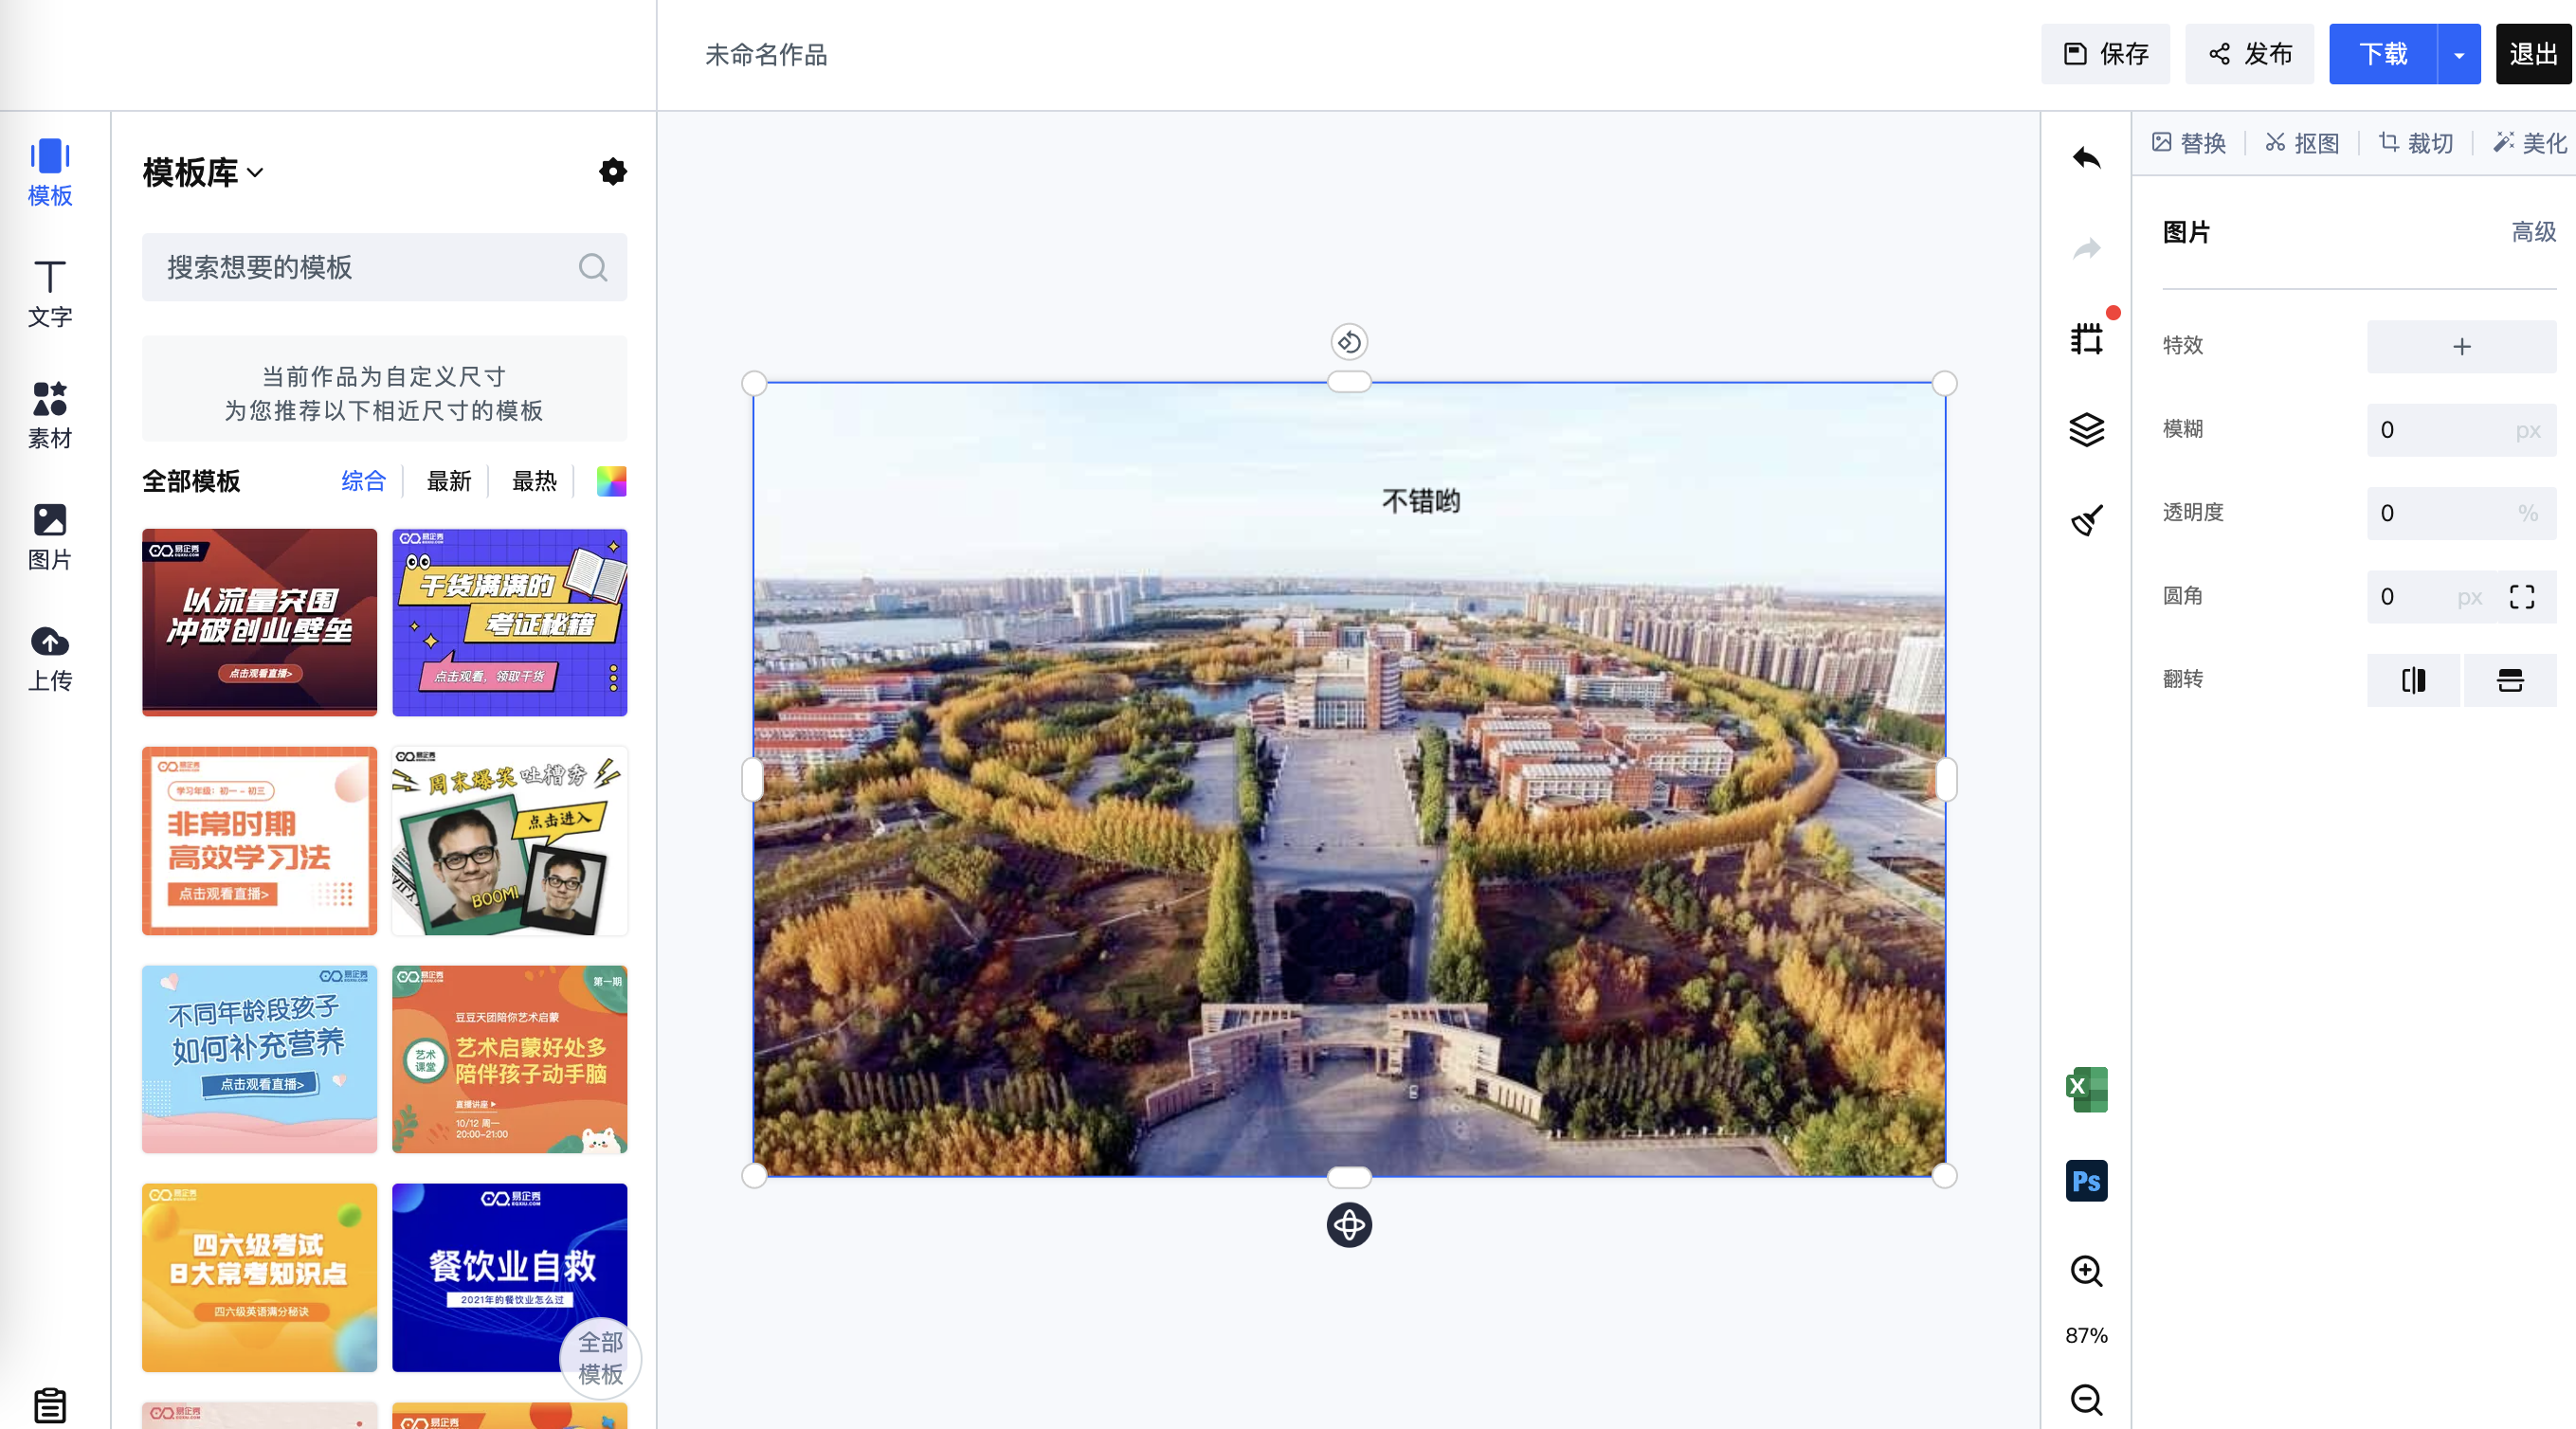Viewport: 2576px width, 1429px height.
Task: Click the 保存 save button
Action: [x=2105, y=54]
